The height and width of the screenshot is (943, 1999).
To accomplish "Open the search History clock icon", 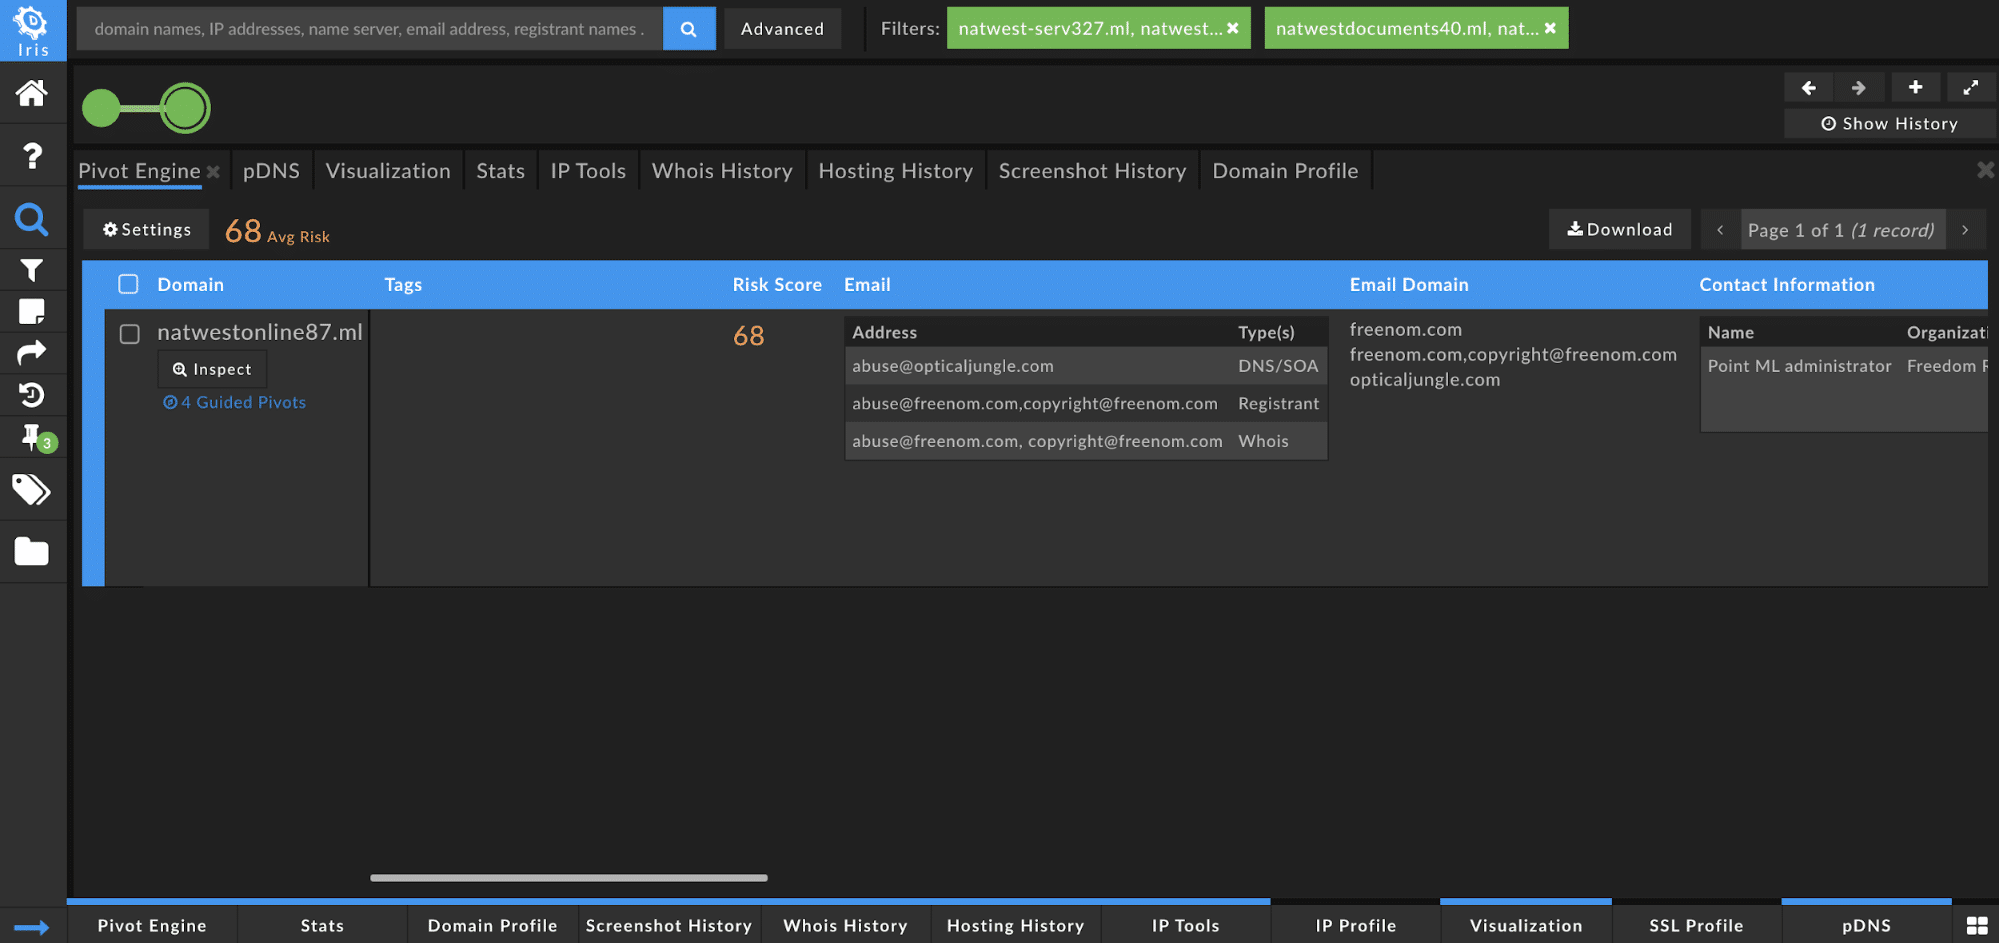I will coord(32,395).
